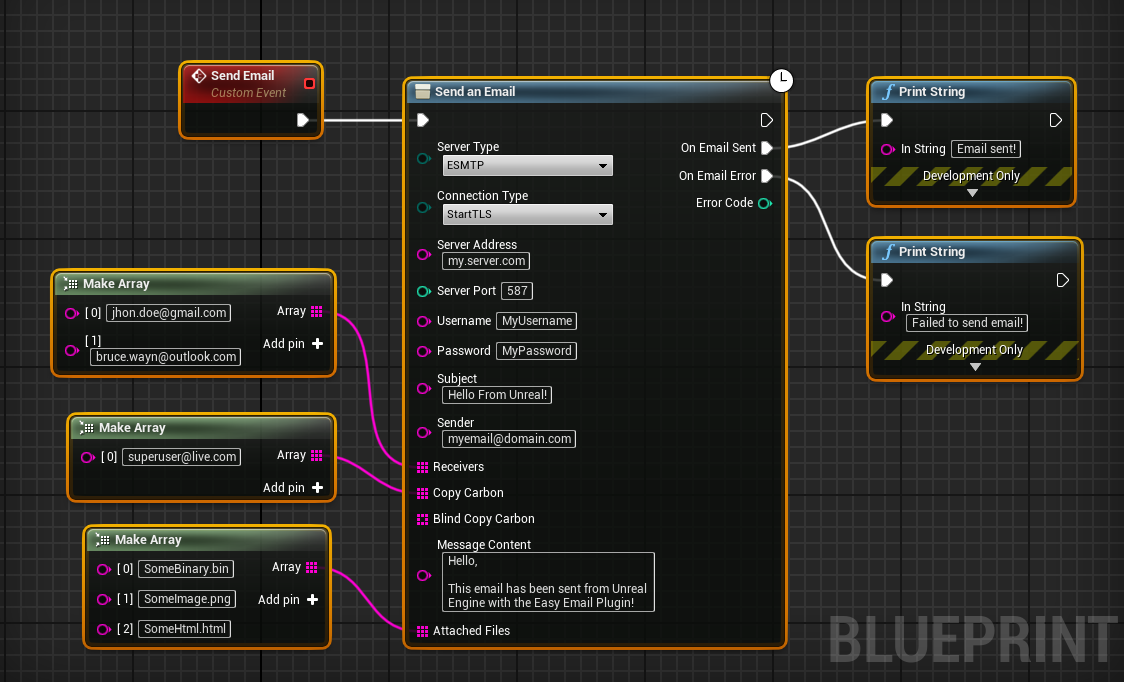This screenshot has width=1124, height=682.
Task: Click the Username input pin
Action: 424,321
